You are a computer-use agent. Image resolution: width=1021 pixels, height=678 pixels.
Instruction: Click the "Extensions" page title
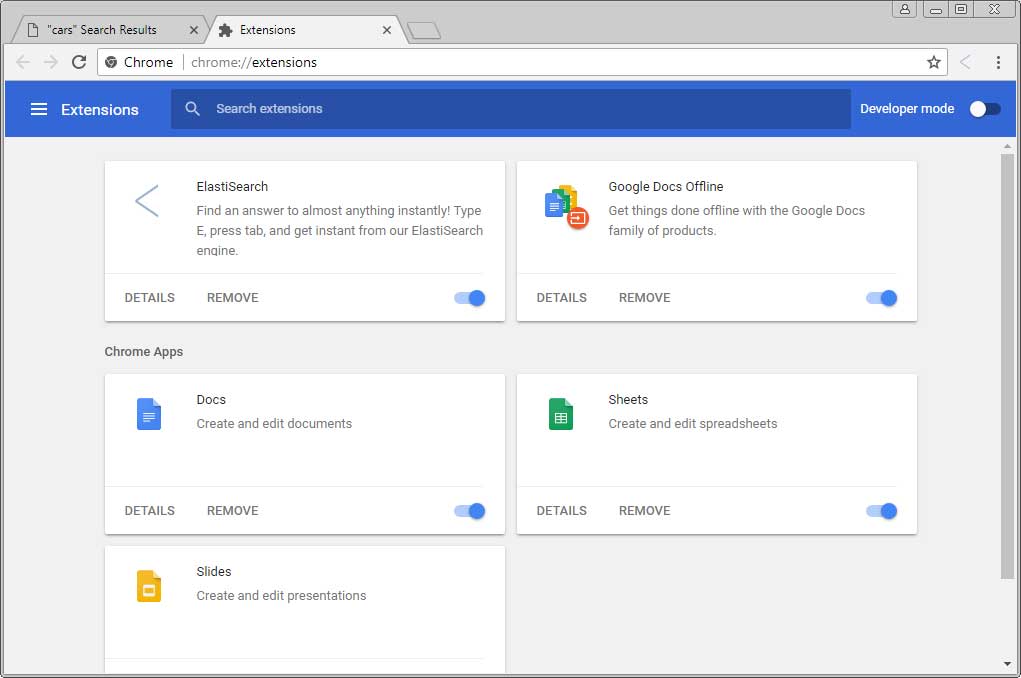tap(100, 109)
